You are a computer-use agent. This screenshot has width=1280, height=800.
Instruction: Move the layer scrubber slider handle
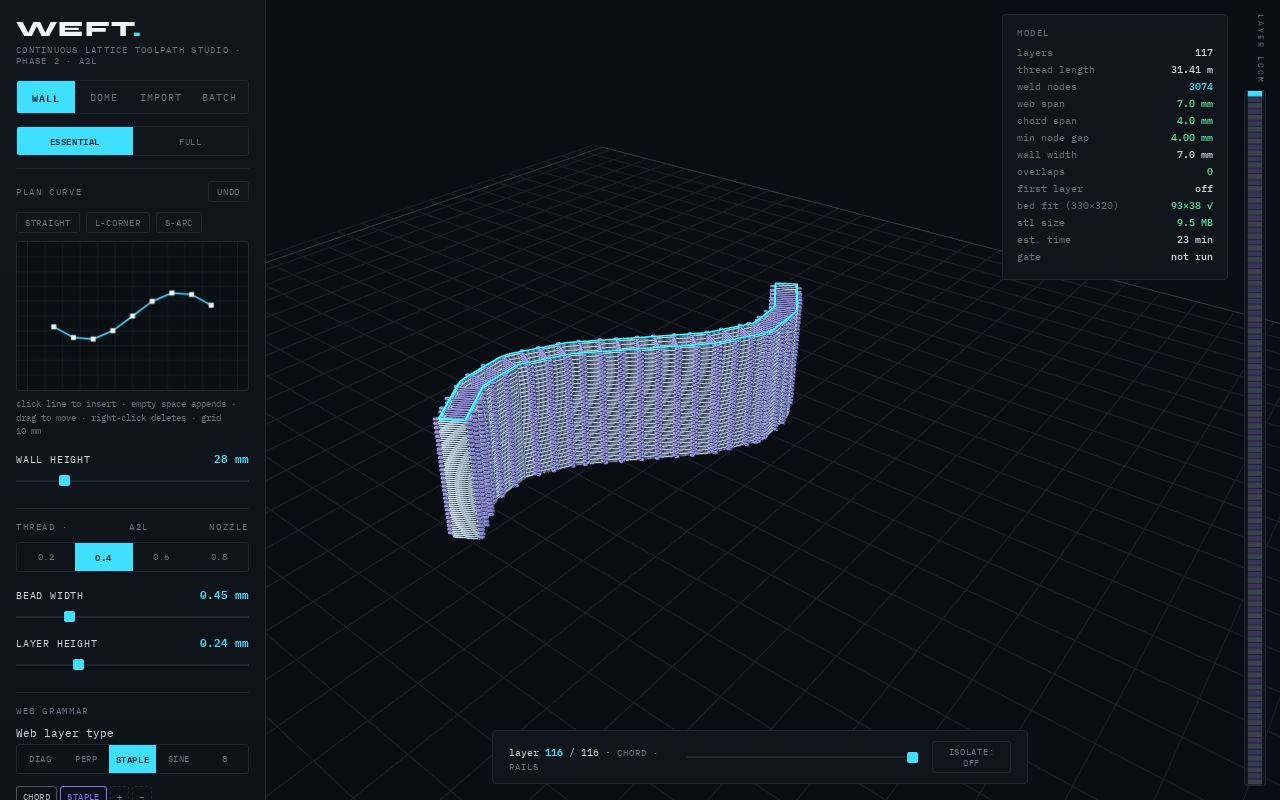coord(912,757)
